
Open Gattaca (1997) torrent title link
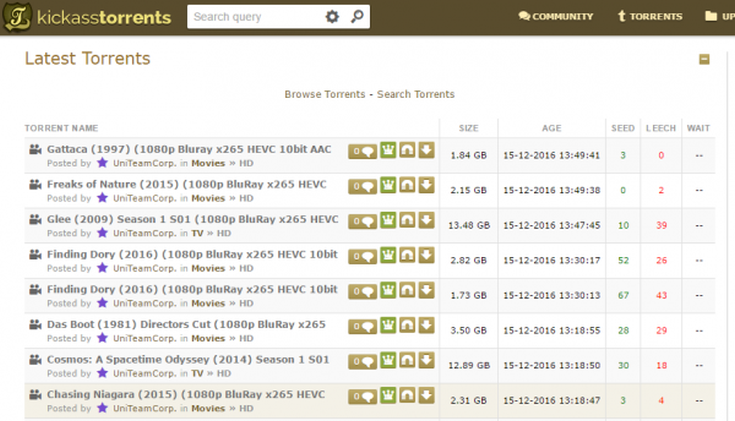(188, 150)
